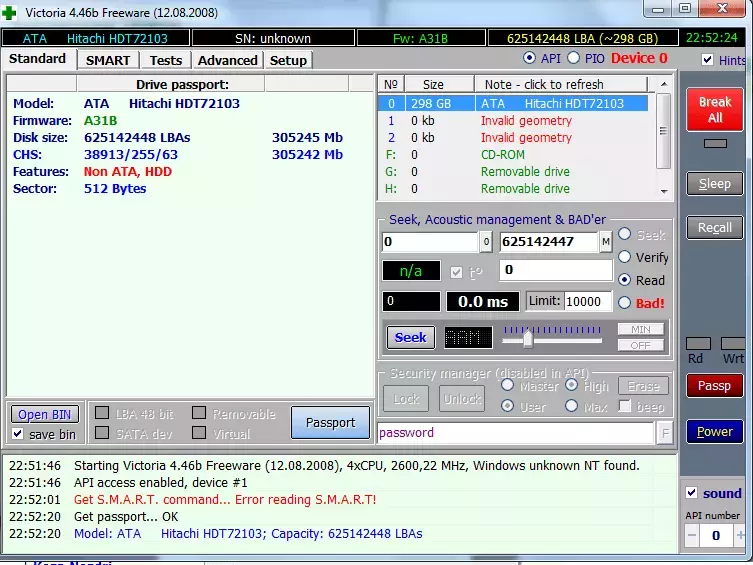Select the F: CD-ROM row
This screenshot has height=565, width=753.
click(513, 155)
